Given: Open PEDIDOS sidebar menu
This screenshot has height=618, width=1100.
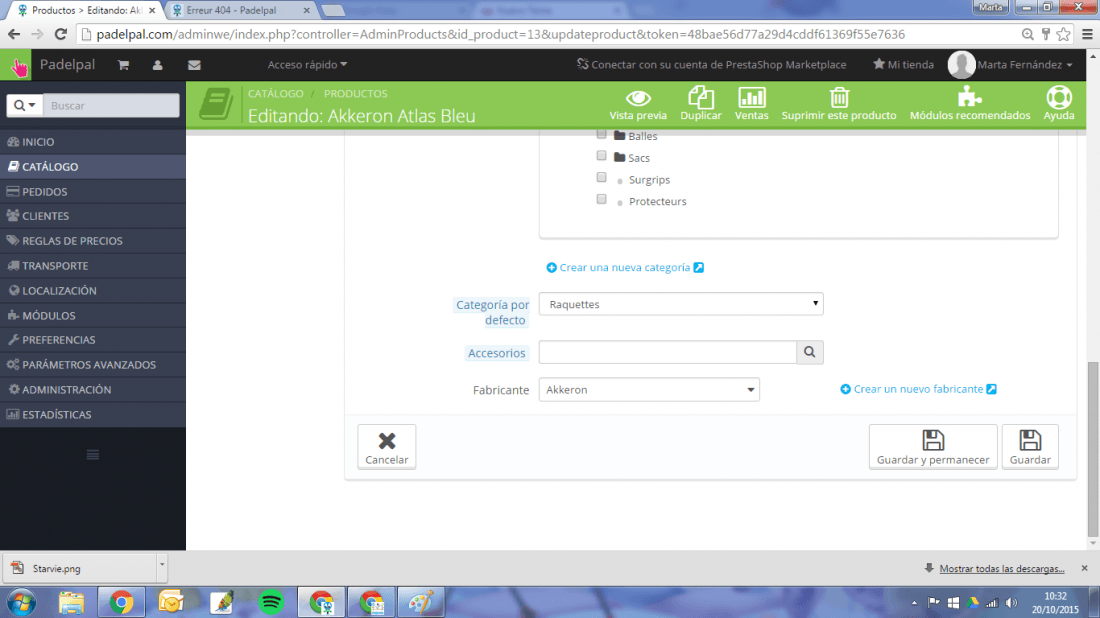Looking at the screenshot, I should point(93,192).
